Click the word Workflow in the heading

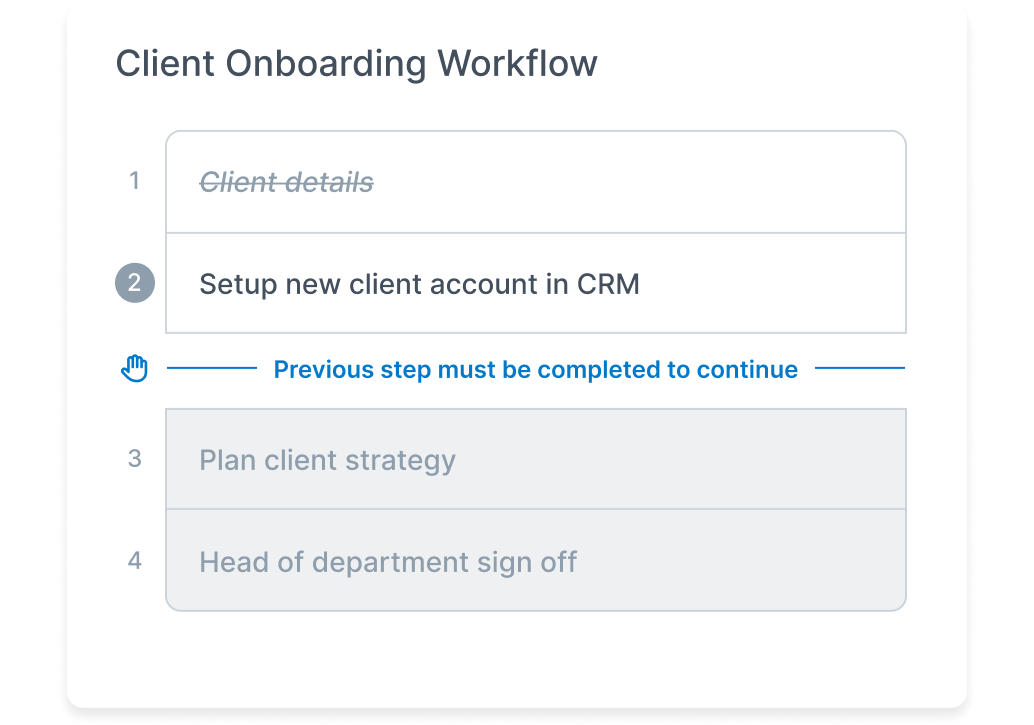pos(517,64)
